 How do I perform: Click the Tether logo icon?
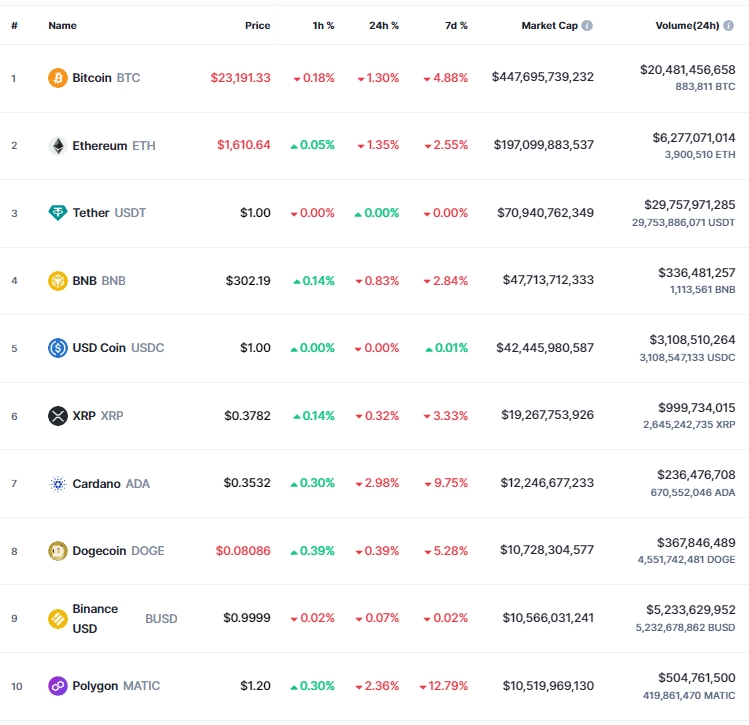click(x=58, y=213)
